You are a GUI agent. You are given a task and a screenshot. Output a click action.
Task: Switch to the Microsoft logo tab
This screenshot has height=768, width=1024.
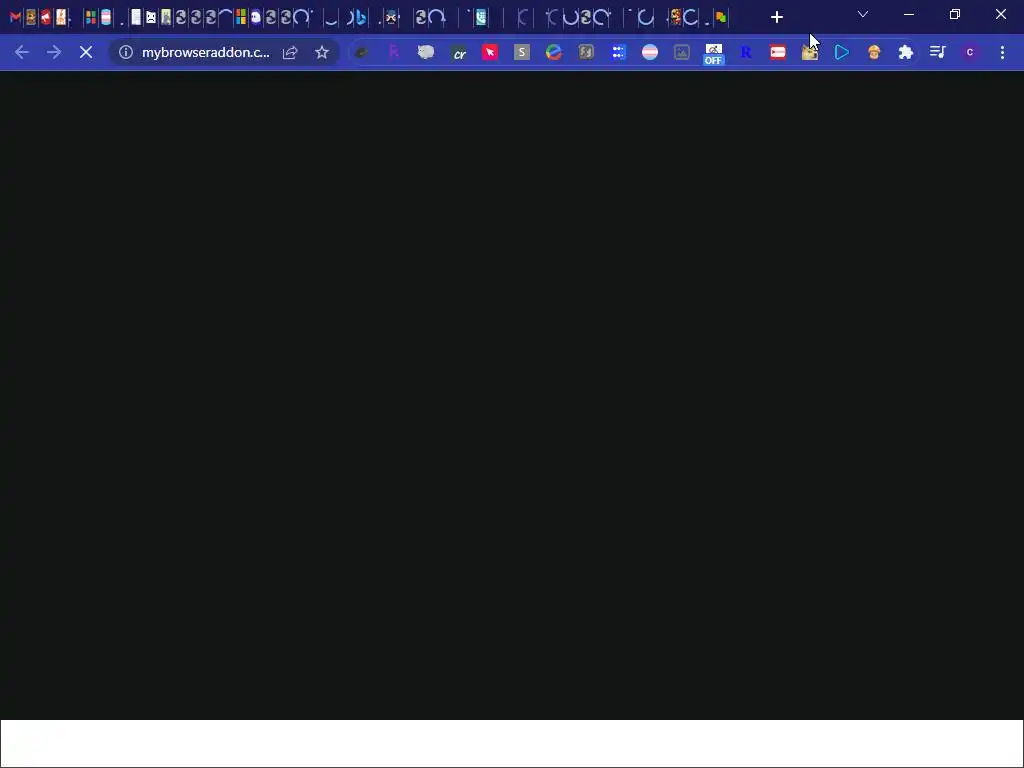[x=241, y=18]
